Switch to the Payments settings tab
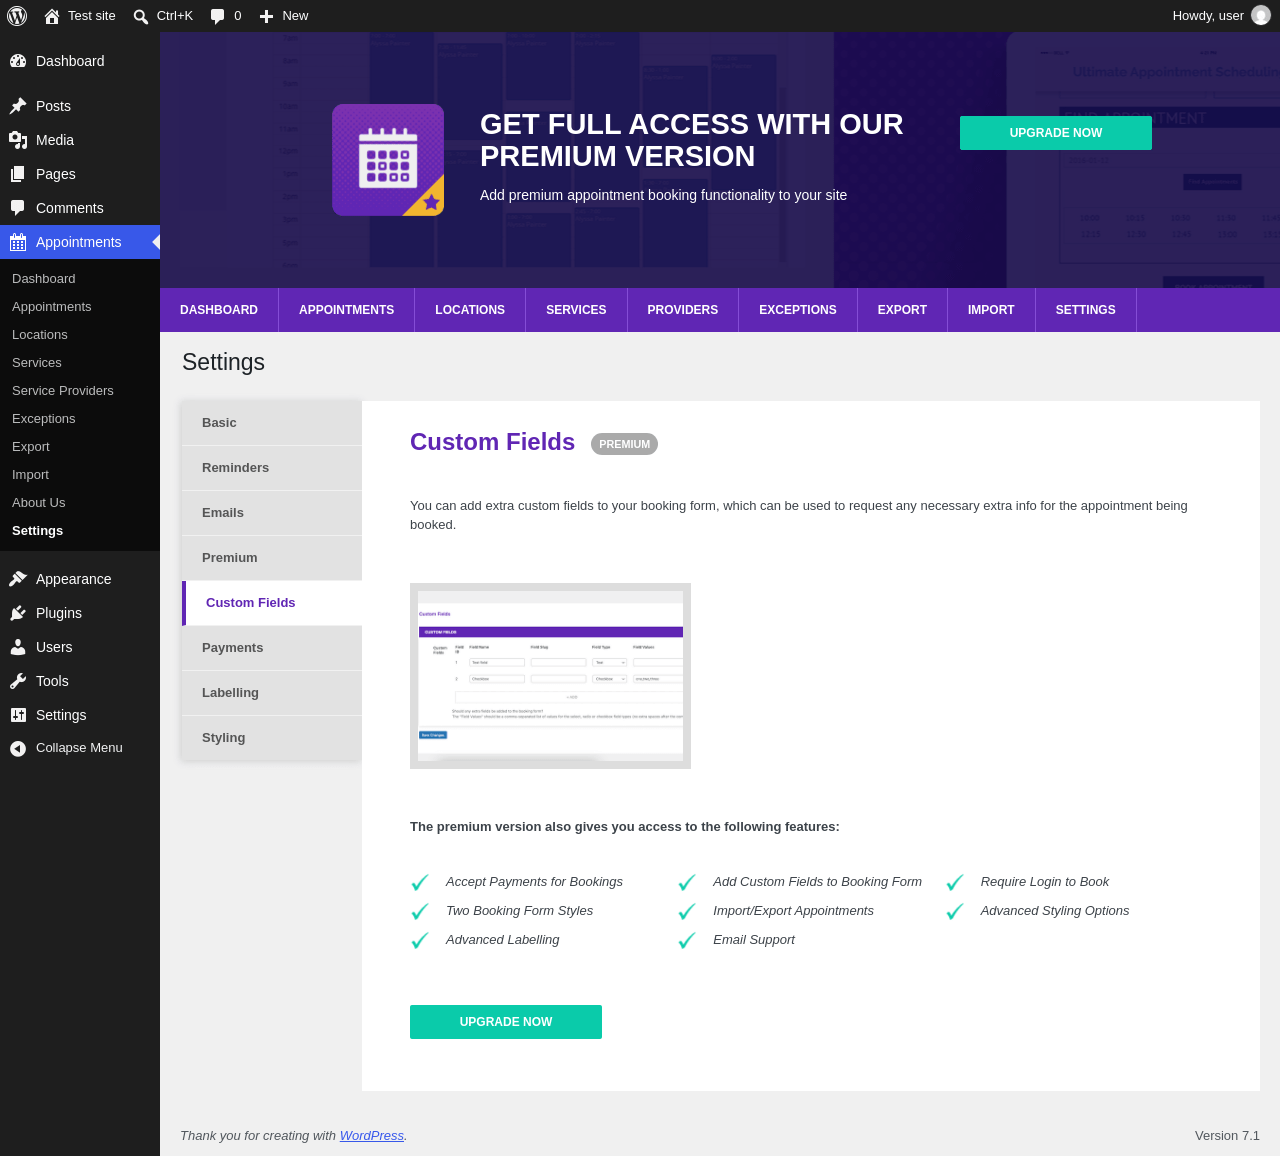 272,648
